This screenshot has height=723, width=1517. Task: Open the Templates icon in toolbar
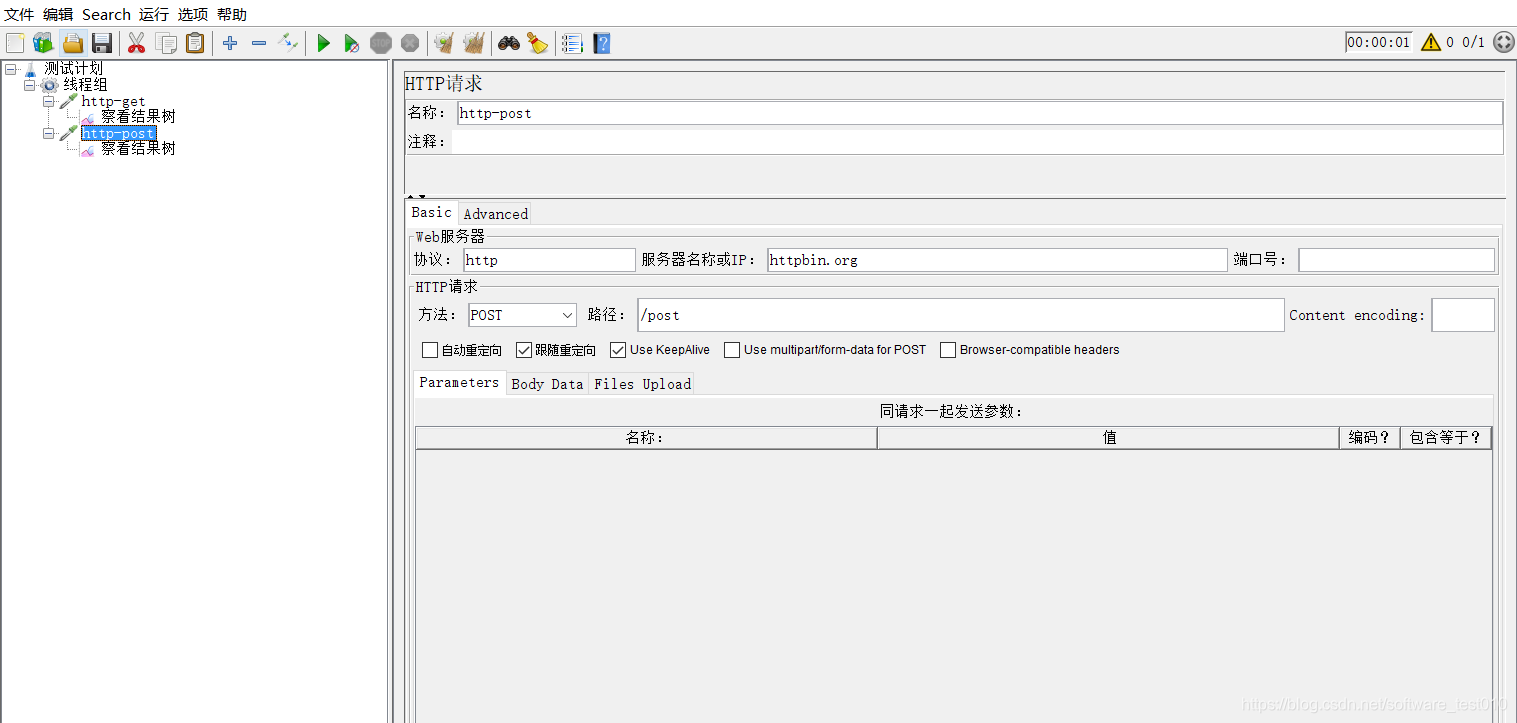(43, 42)
